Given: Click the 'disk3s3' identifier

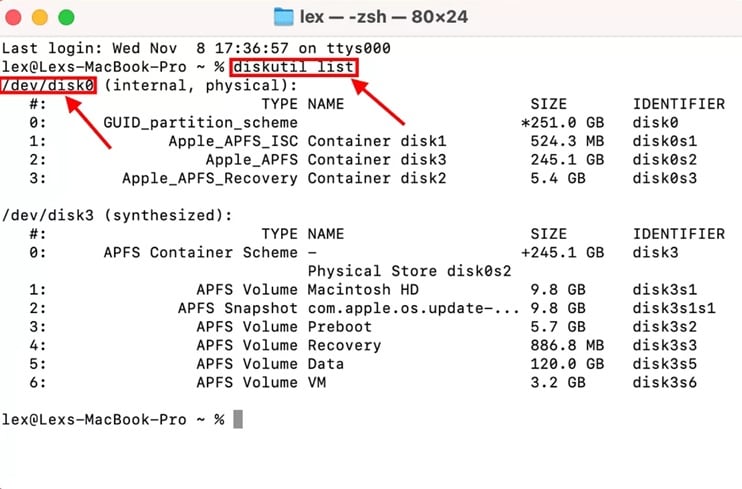Looking at the screenshot, I should (664, 345).
